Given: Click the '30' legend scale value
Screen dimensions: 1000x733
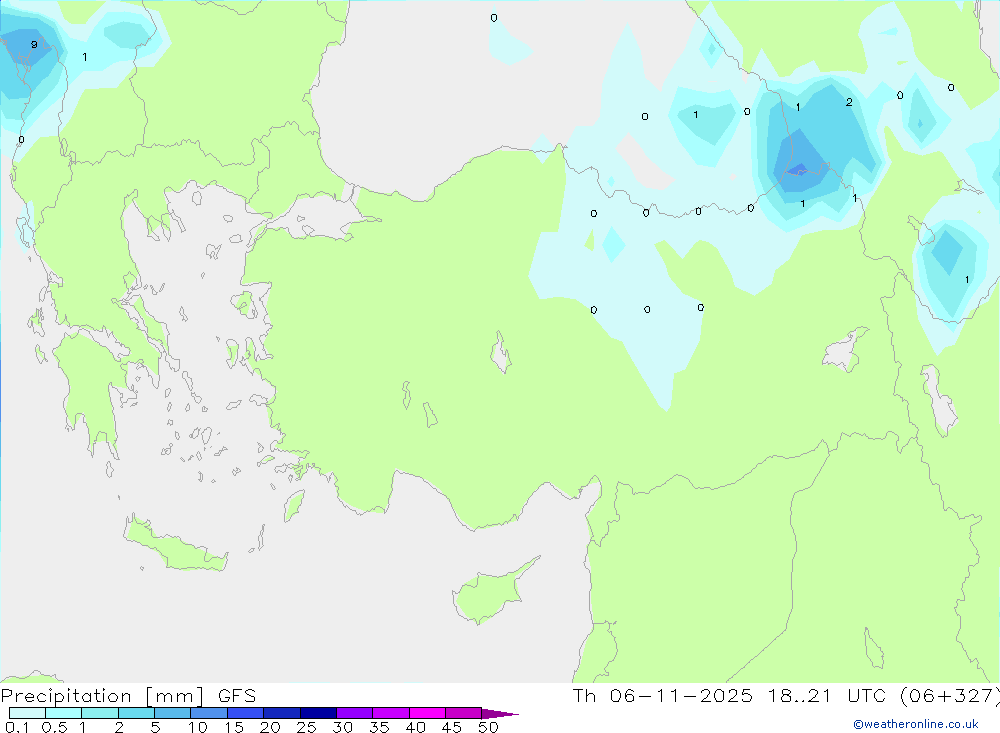Looking at the screenshot, I should 342,727.
